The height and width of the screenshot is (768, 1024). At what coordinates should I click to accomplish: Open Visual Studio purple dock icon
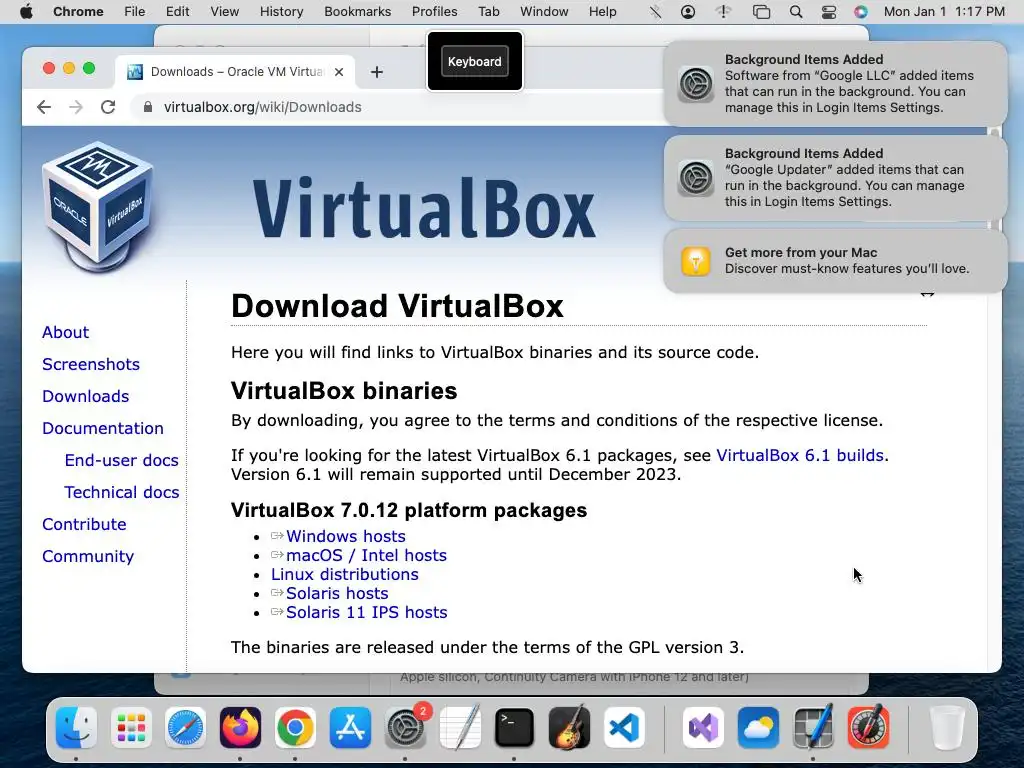[703, 728]
